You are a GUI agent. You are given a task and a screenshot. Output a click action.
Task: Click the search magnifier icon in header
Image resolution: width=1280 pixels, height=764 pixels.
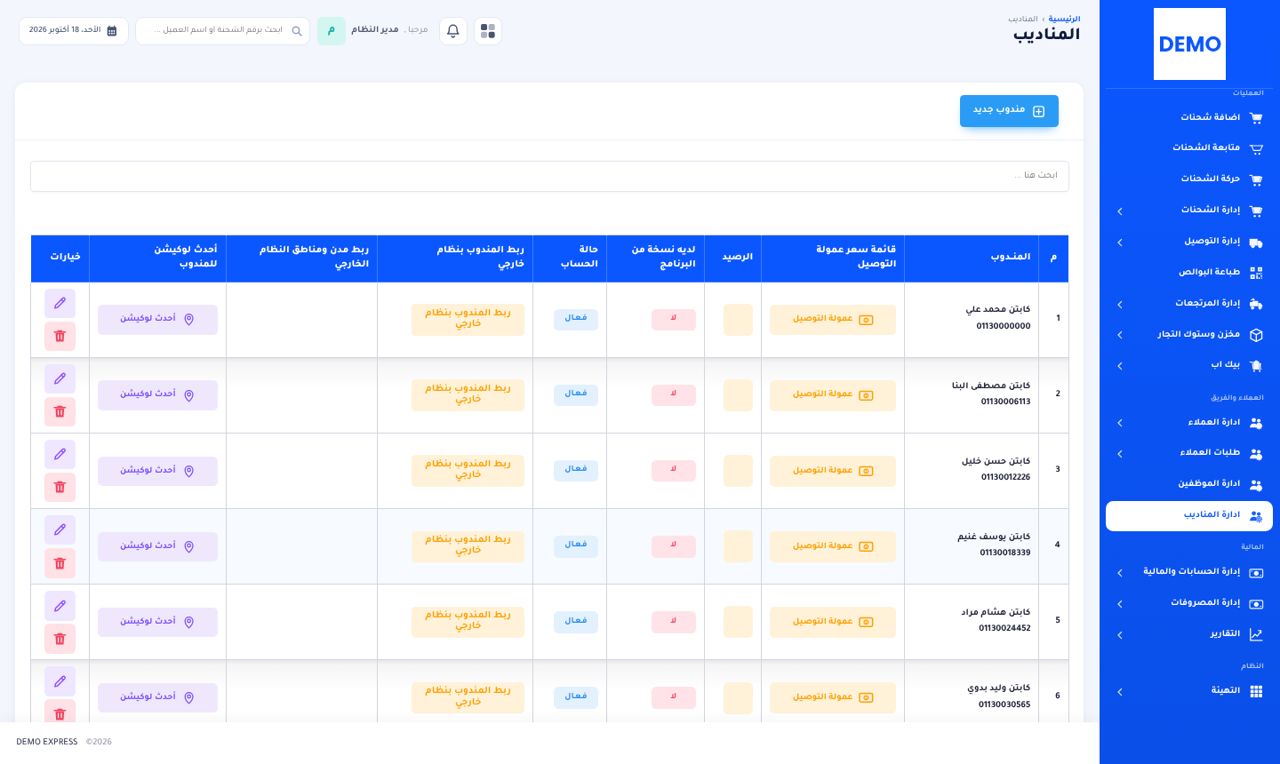296,31
